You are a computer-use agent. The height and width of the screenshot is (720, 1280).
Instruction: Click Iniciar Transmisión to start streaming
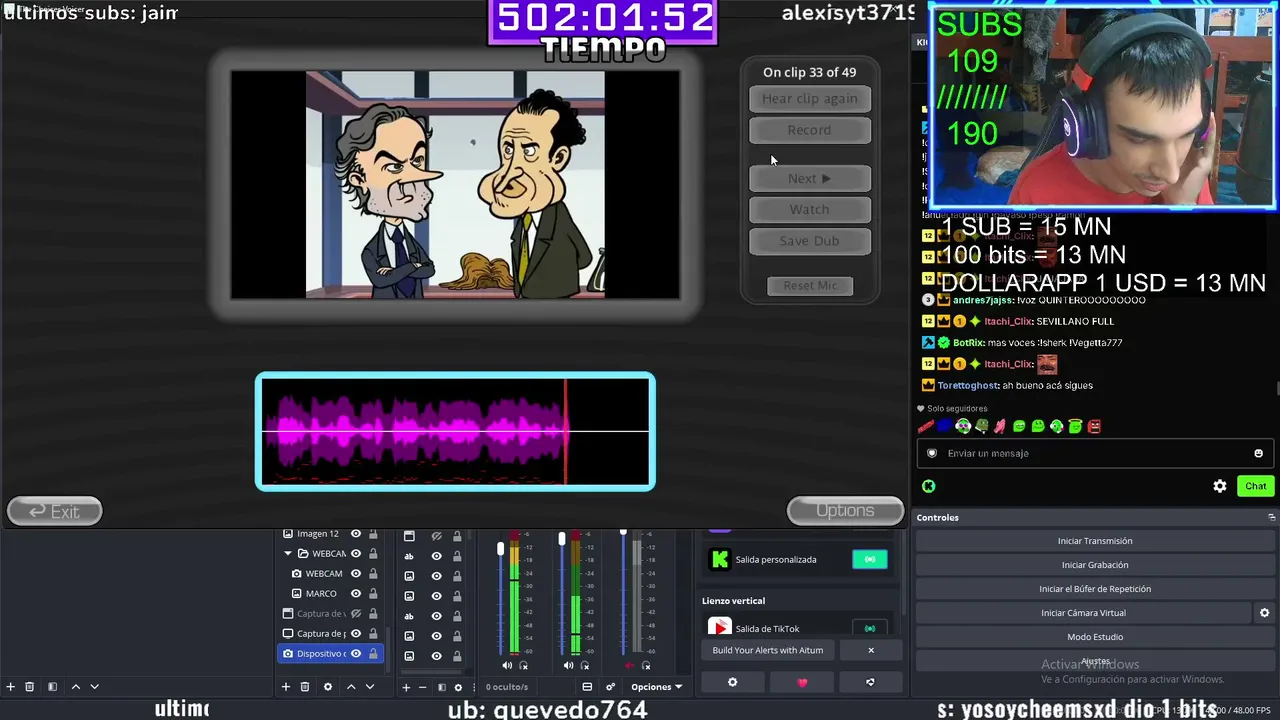[x=1095, y=541]
